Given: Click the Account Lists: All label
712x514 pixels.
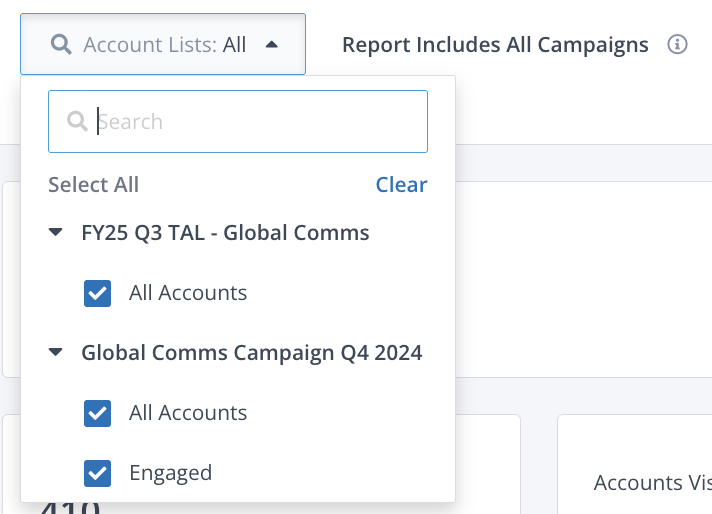Looking at the screenshot, I should pyautogui.click(x=165, y=45).
